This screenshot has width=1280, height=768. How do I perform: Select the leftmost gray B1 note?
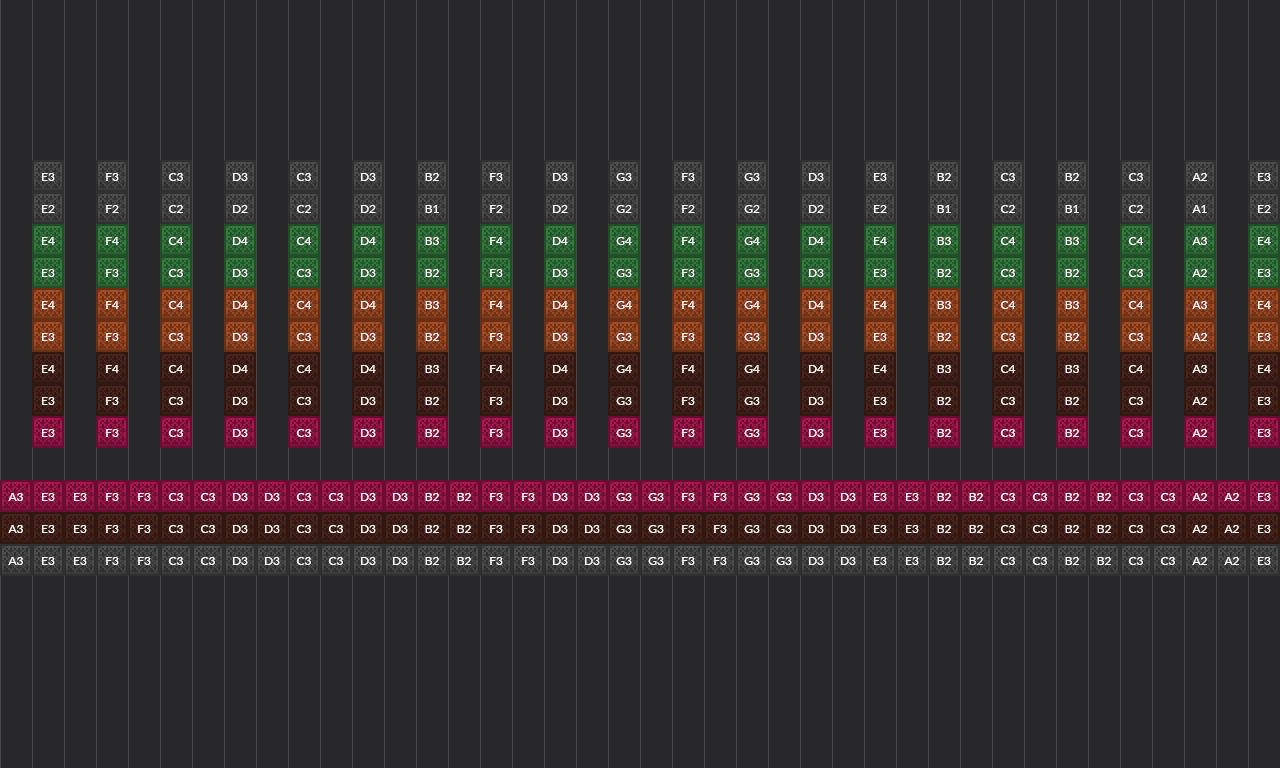pyautogui.click(x=432, y=209)
